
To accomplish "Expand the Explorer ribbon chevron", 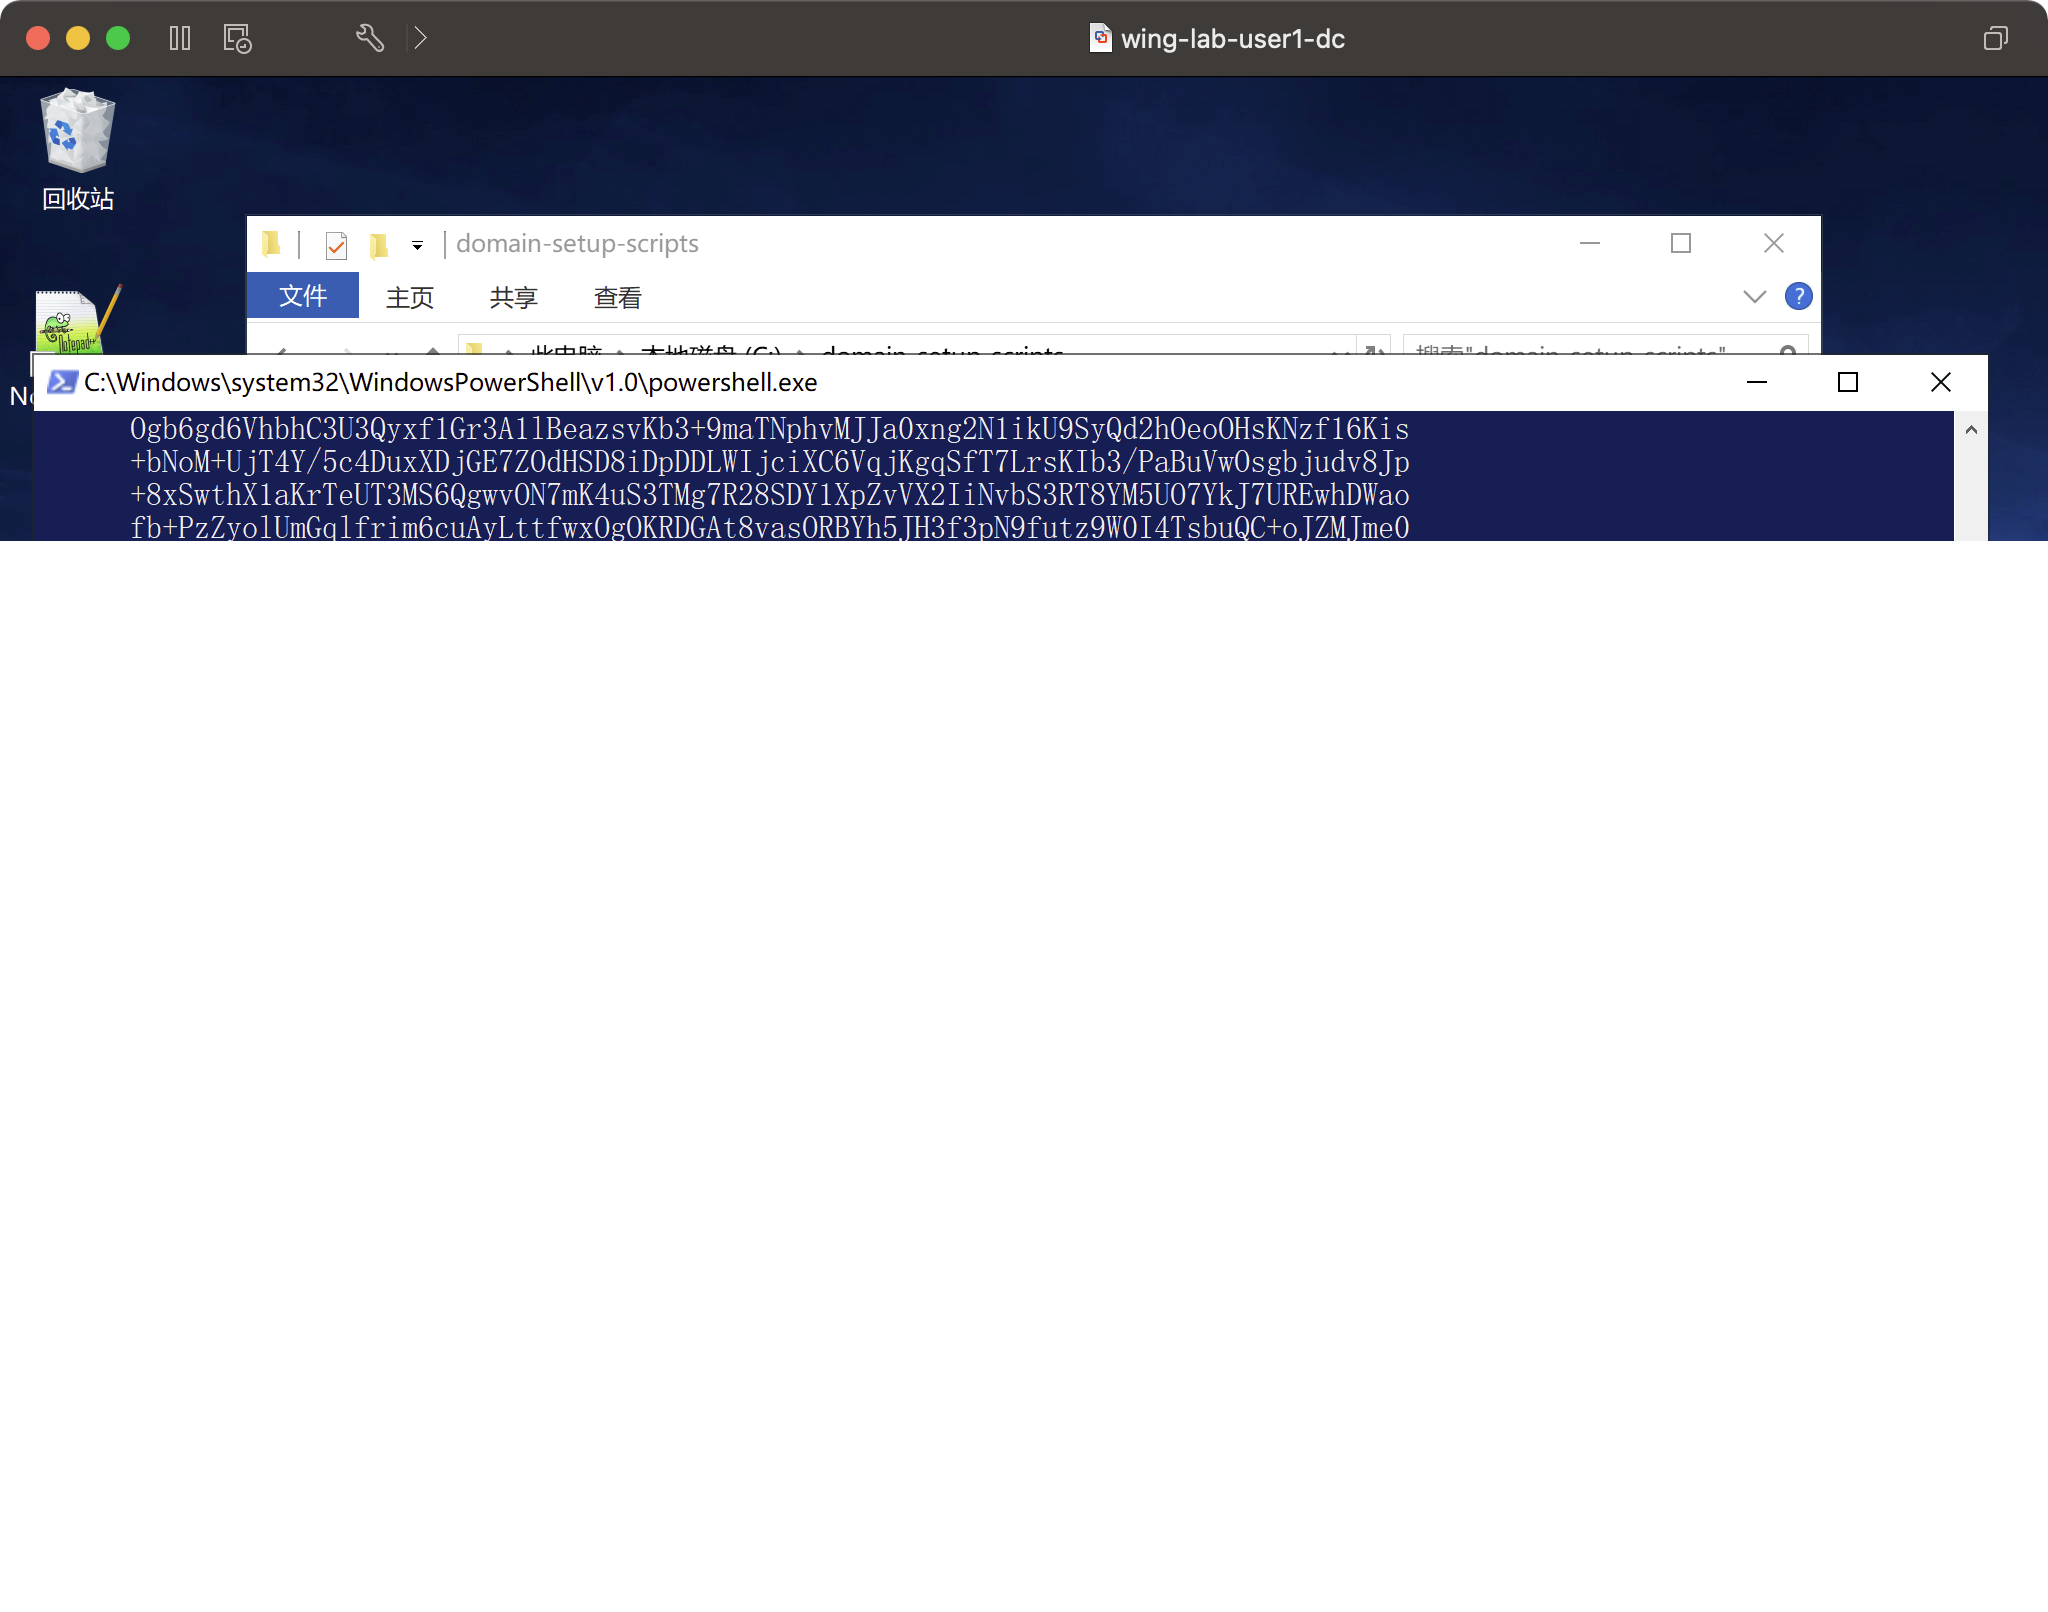I will [x=1754, y=296].
